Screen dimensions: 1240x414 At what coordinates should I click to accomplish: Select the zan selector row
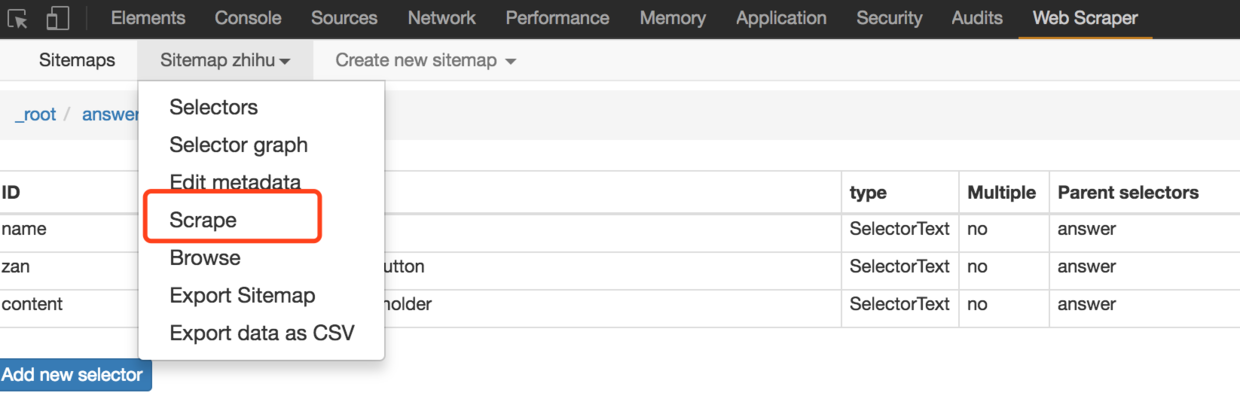[16, 267]
